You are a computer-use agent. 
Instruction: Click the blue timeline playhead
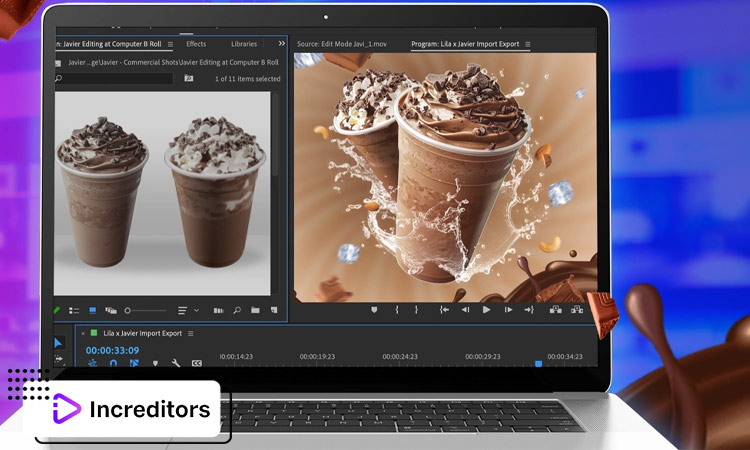click(538, 364)
